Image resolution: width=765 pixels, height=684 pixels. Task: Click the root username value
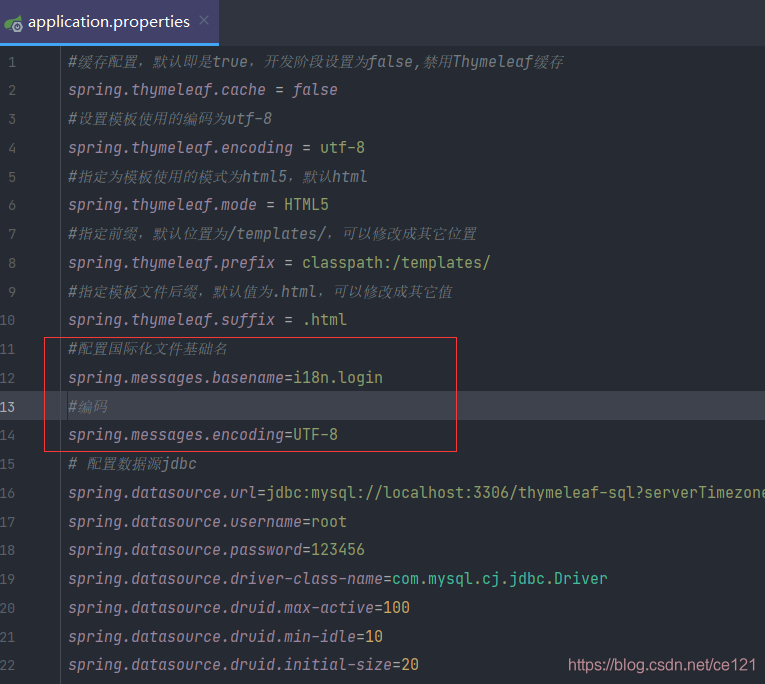tap(329, 522)
